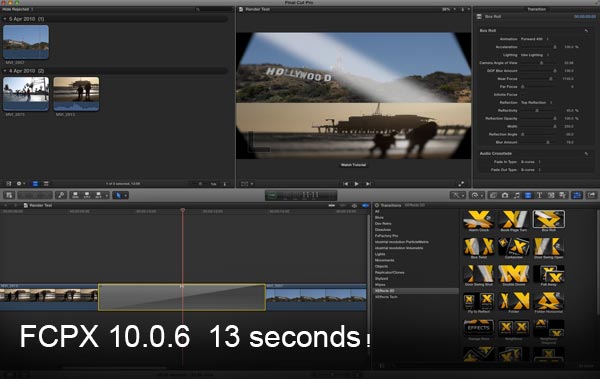Open the Keyword Editor key icon
Screen dimensions: 600x379
(x=61, y=195)
